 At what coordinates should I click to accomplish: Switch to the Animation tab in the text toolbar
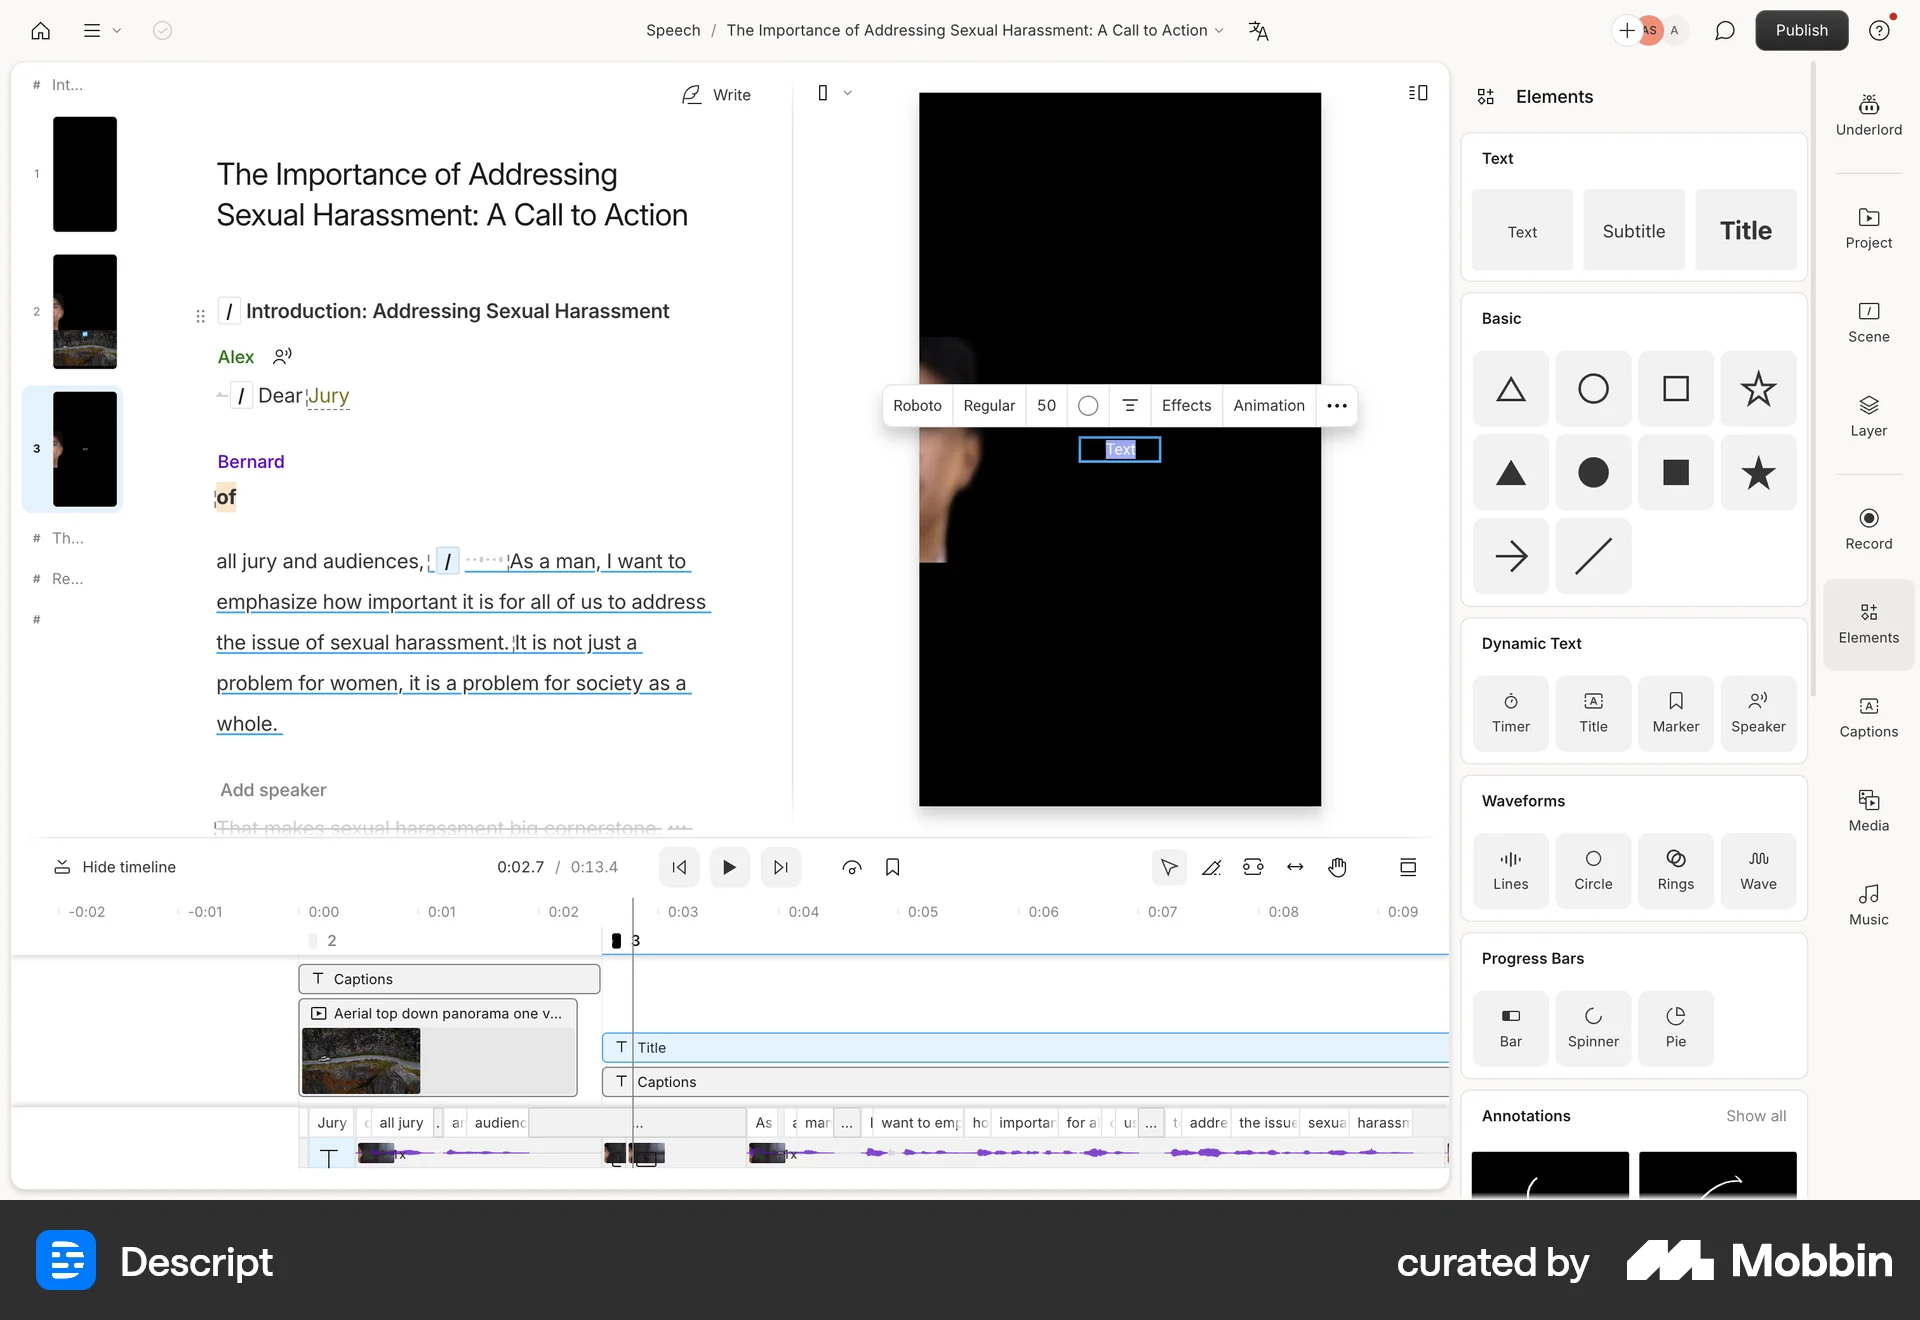coord(1268,406)
